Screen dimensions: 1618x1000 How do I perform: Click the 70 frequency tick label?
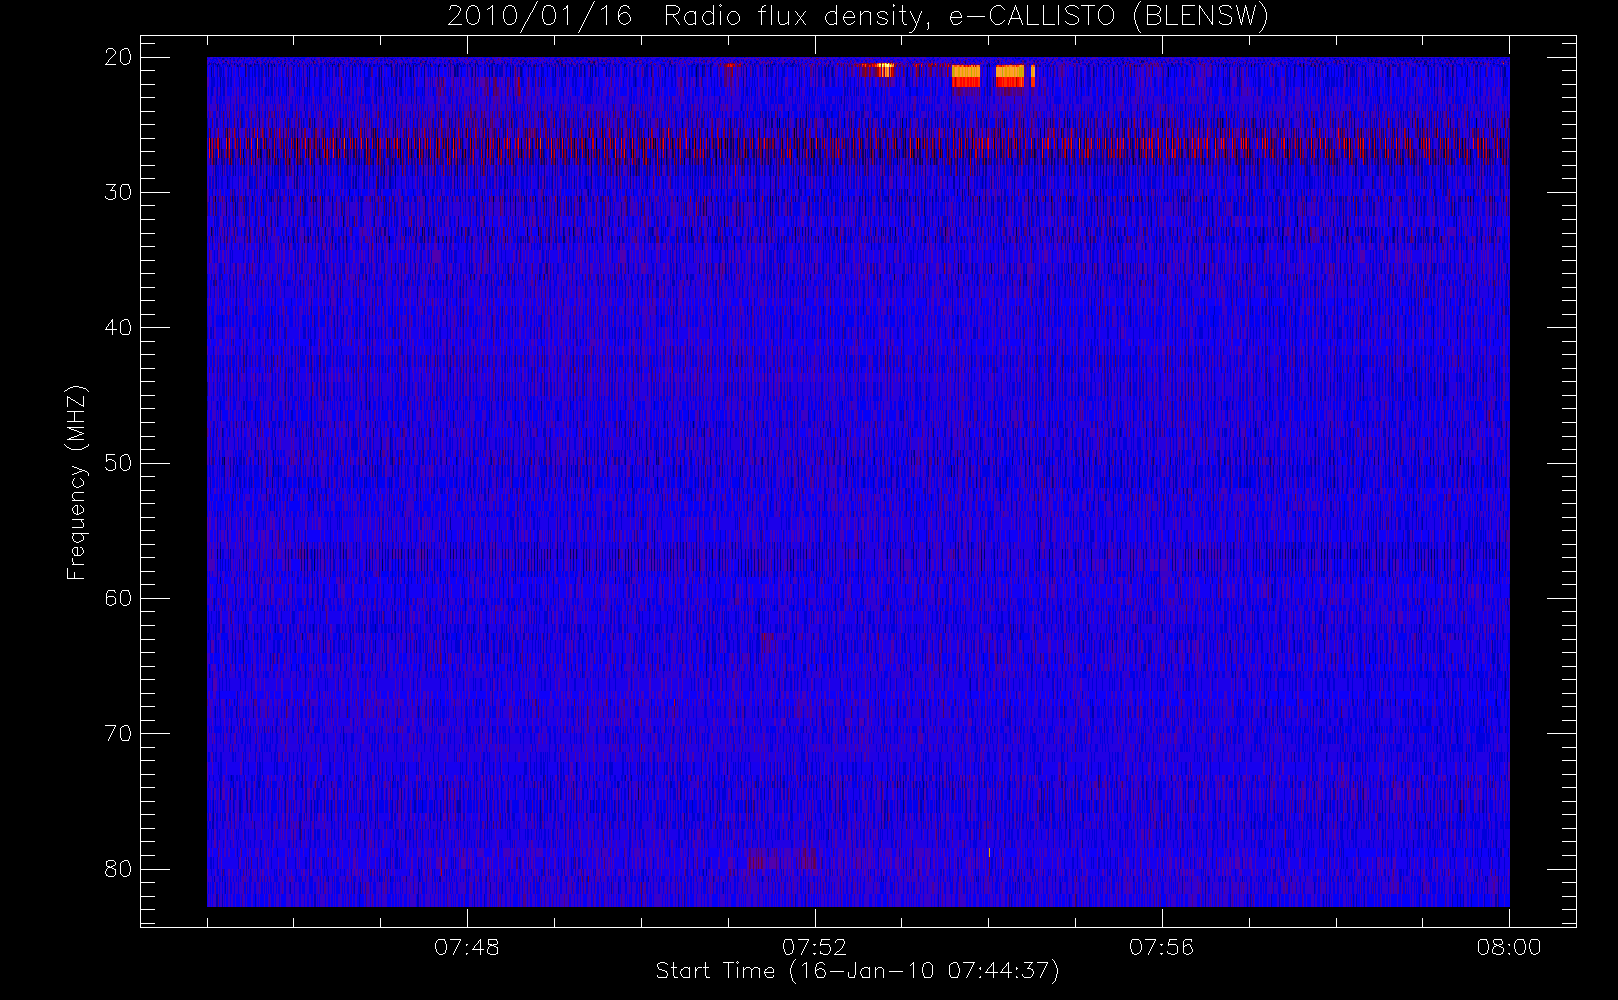118,733
